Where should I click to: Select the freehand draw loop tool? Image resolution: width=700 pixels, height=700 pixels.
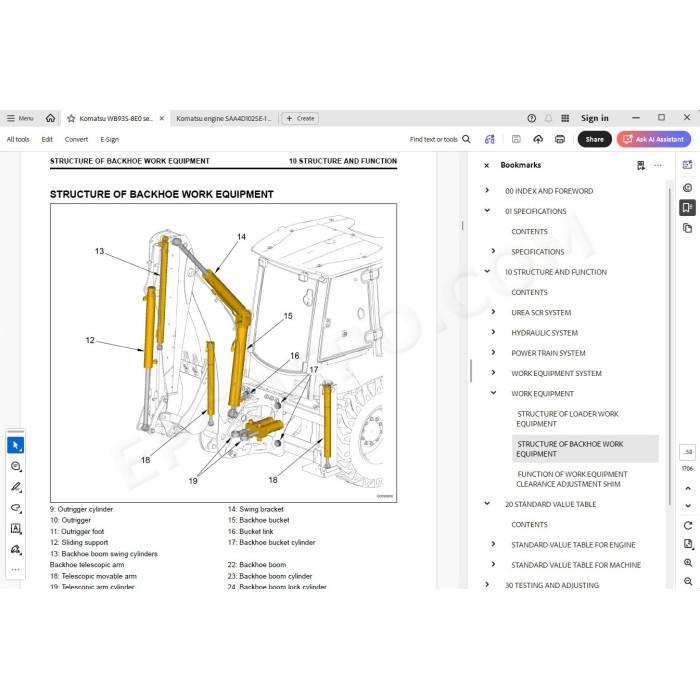pyautogui.click(x=16, y=508)
